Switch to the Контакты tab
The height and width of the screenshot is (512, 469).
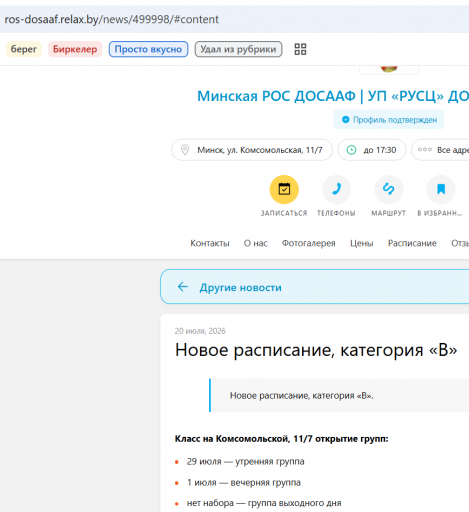click(210, 243)
